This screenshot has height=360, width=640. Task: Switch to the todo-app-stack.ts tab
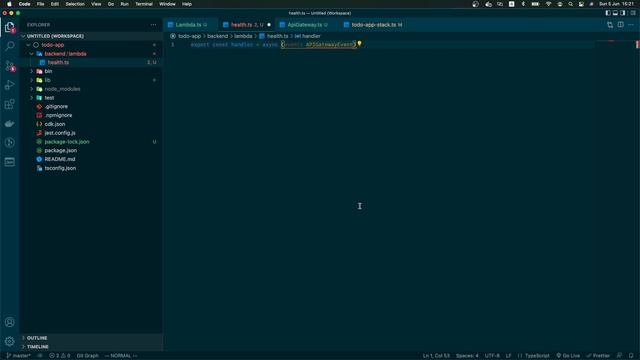coord(373,25)
